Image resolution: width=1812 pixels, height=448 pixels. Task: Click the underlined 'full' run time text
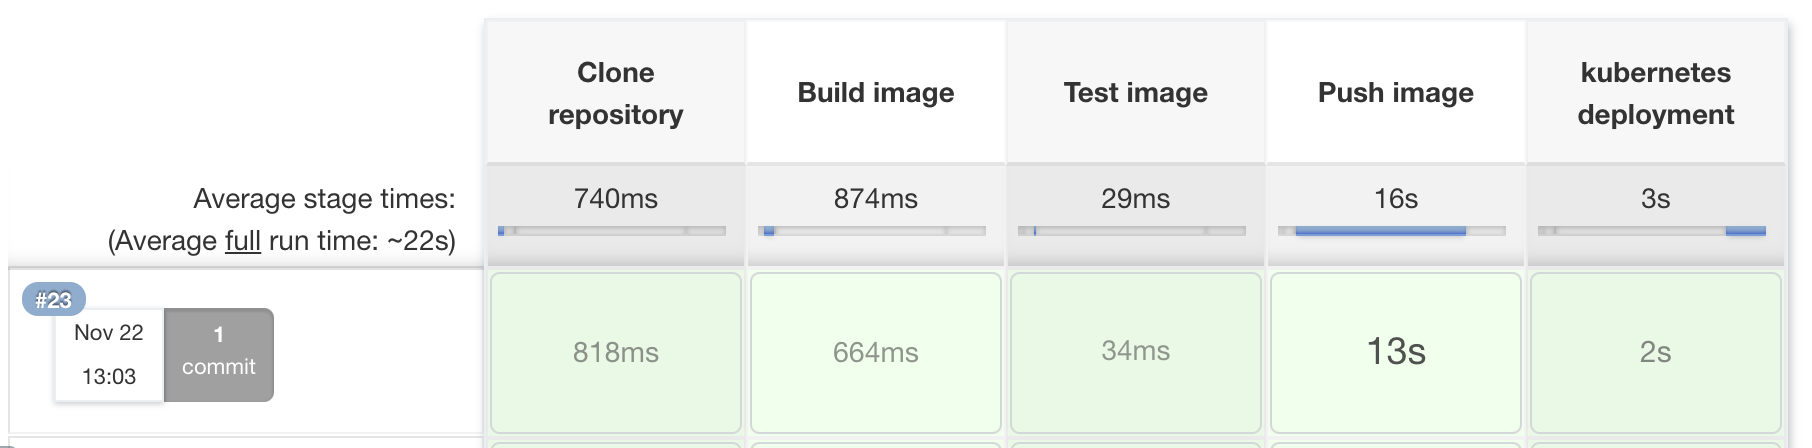click(242, 241)
